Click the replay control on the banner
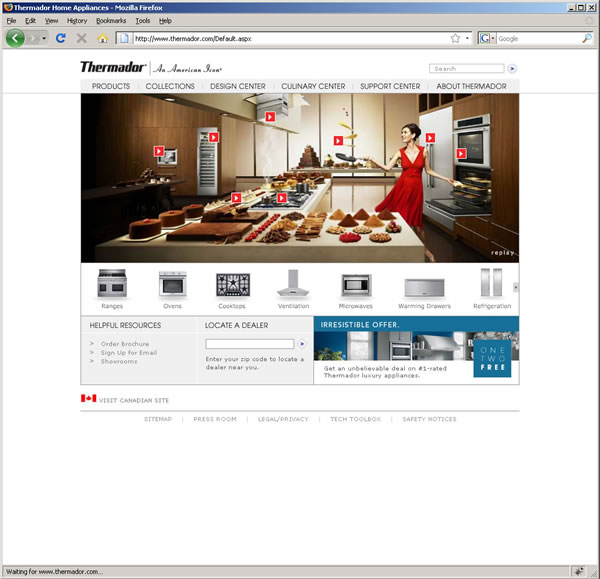Image resolution: width=600 pixels, height=579 pixels. (503, 253)
